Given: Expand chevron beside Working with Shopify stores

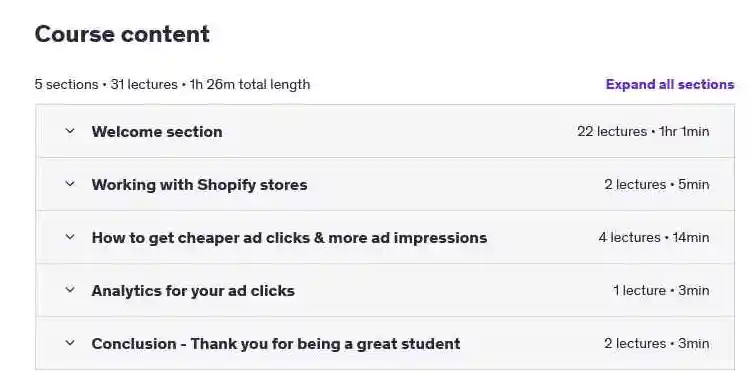Looking at the screenshot, I should point(70,184).
